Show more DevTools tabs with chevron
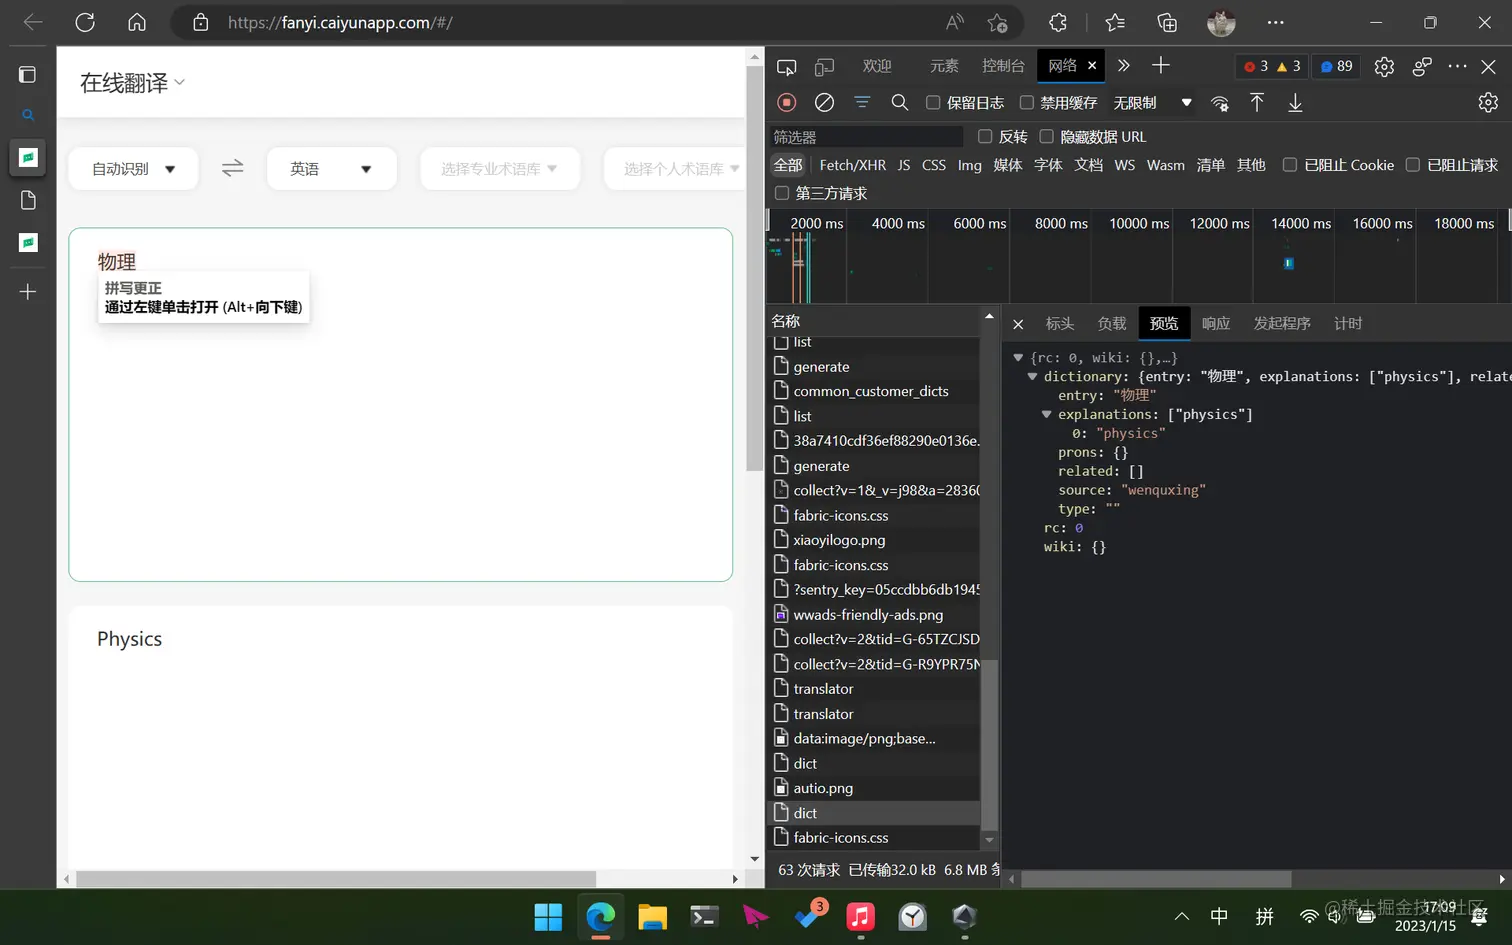1512x945 pixels. [x=1124, y=65]
